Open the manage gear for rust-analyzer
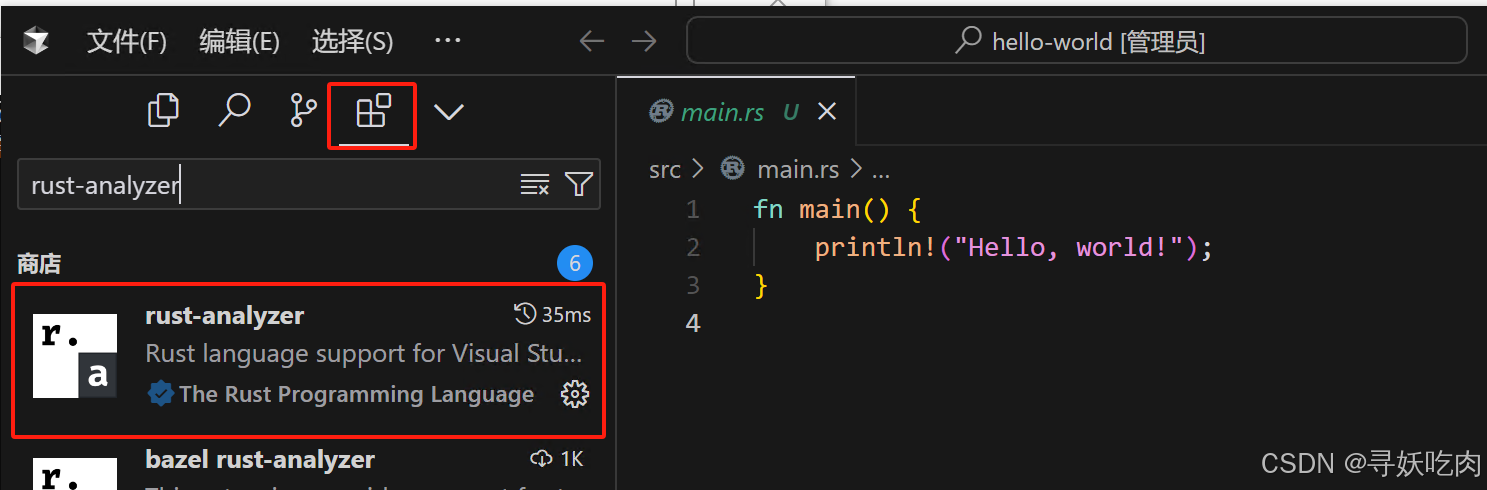The width and height of the screenshot is (1487, 490). tap(575, 394)
